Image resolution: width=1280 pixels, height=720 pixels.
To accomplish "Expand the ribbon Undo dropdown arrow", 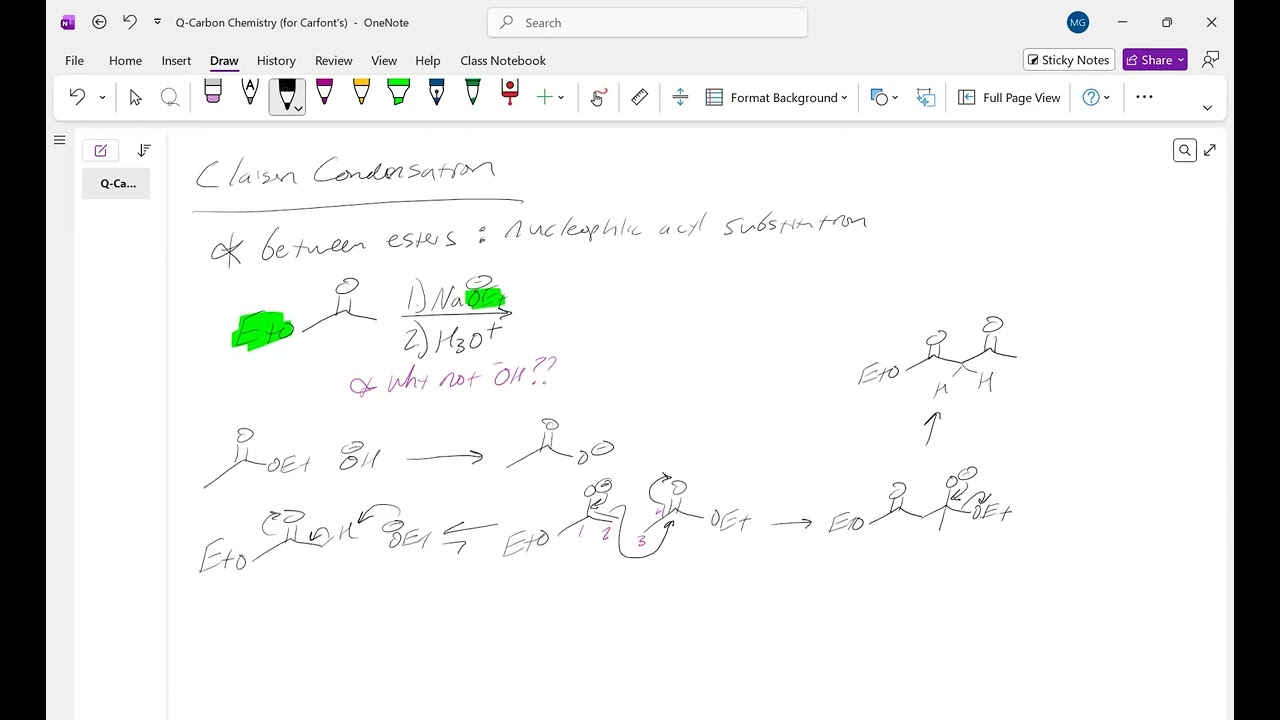I will [102, 97].
